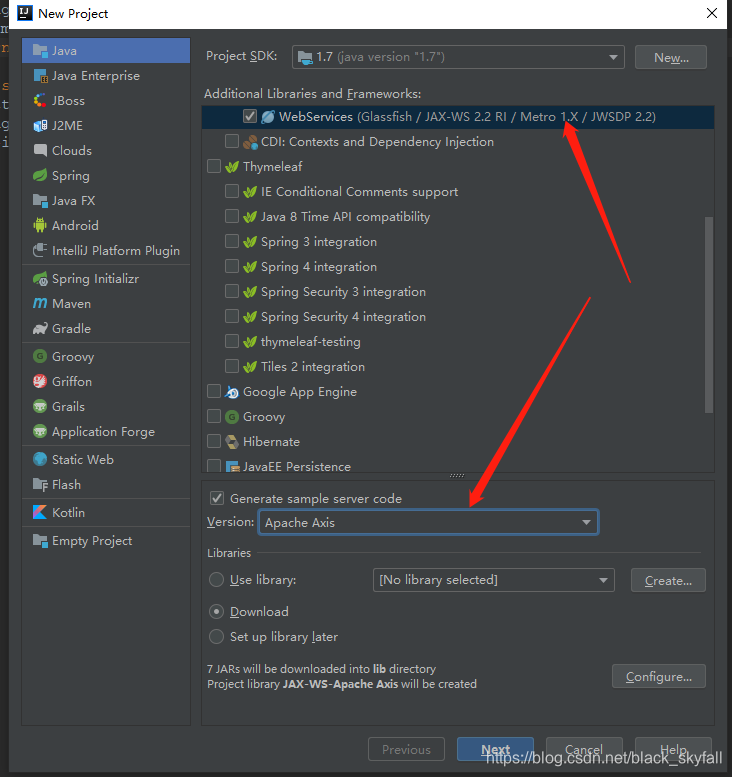
Task: Select the Java project type icon
Action: pos(40,51)
